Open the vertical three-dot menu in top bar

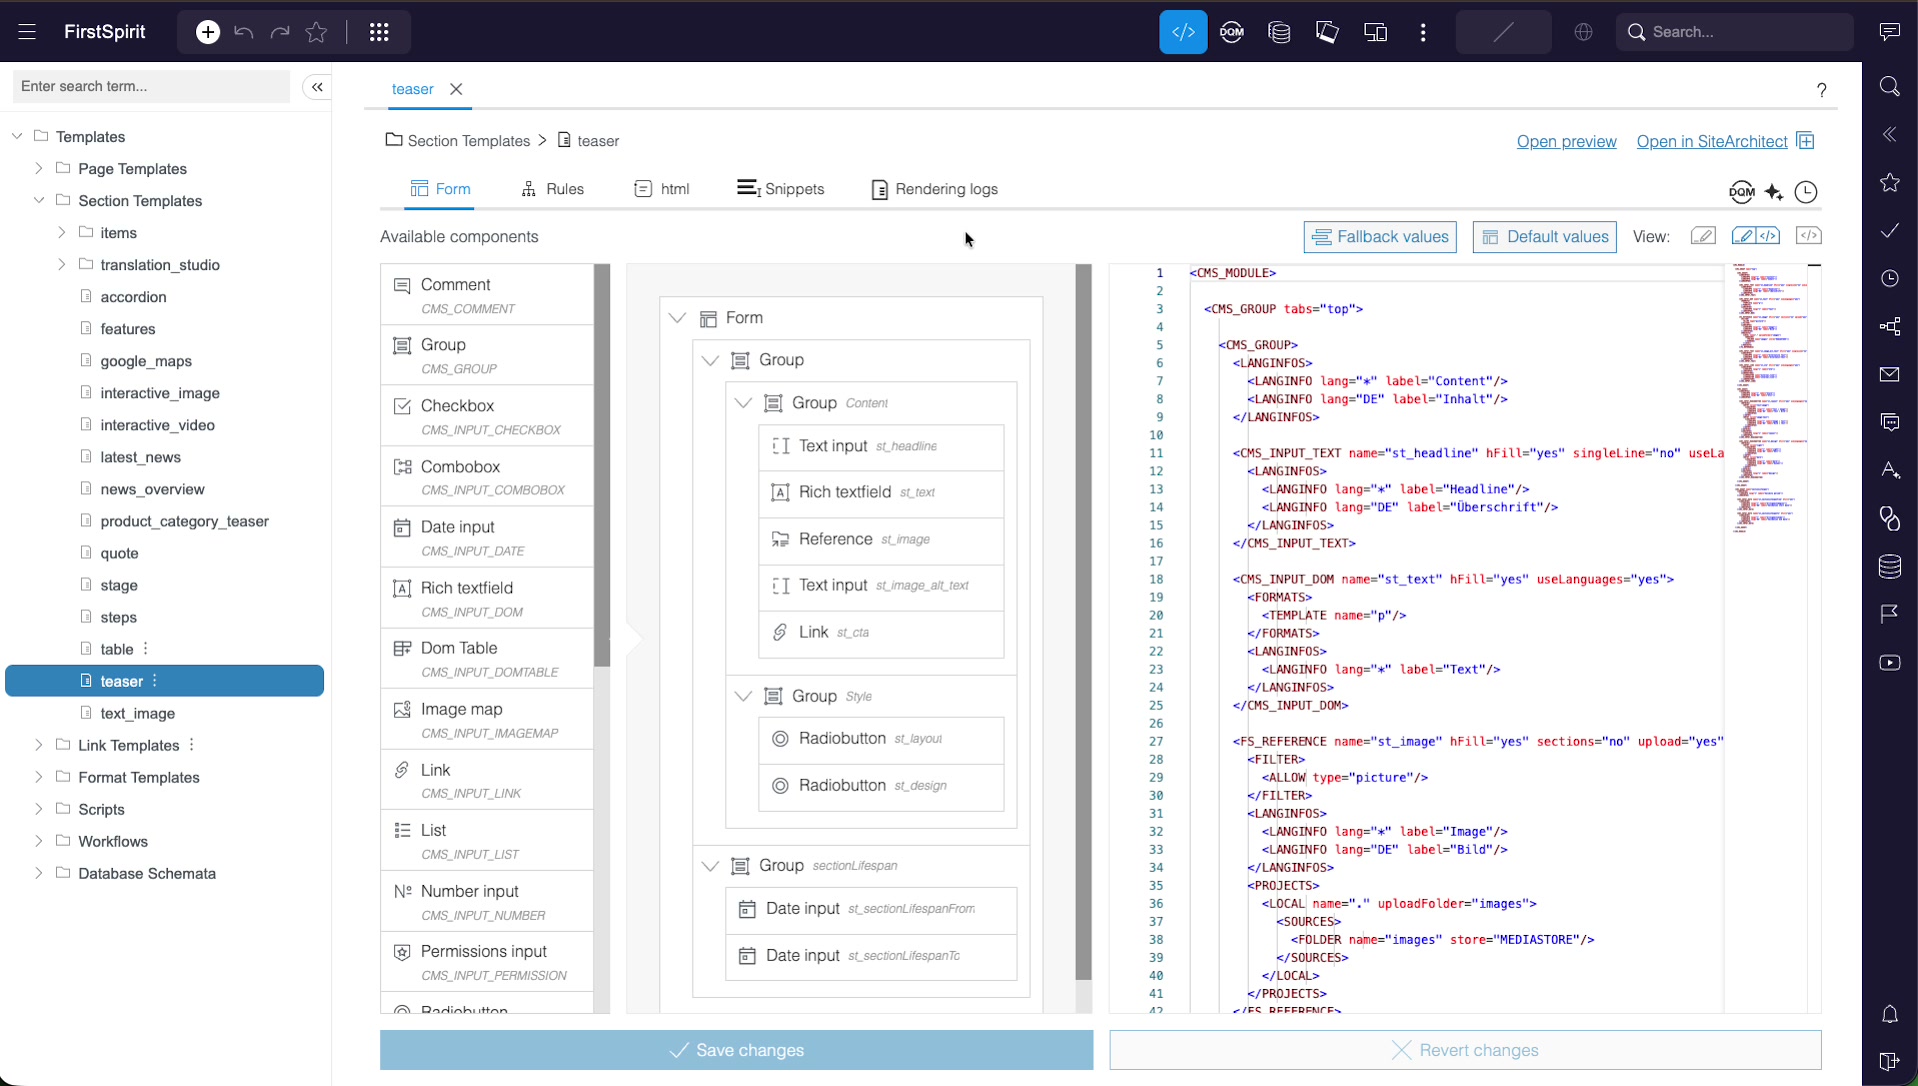[1423, 32]
